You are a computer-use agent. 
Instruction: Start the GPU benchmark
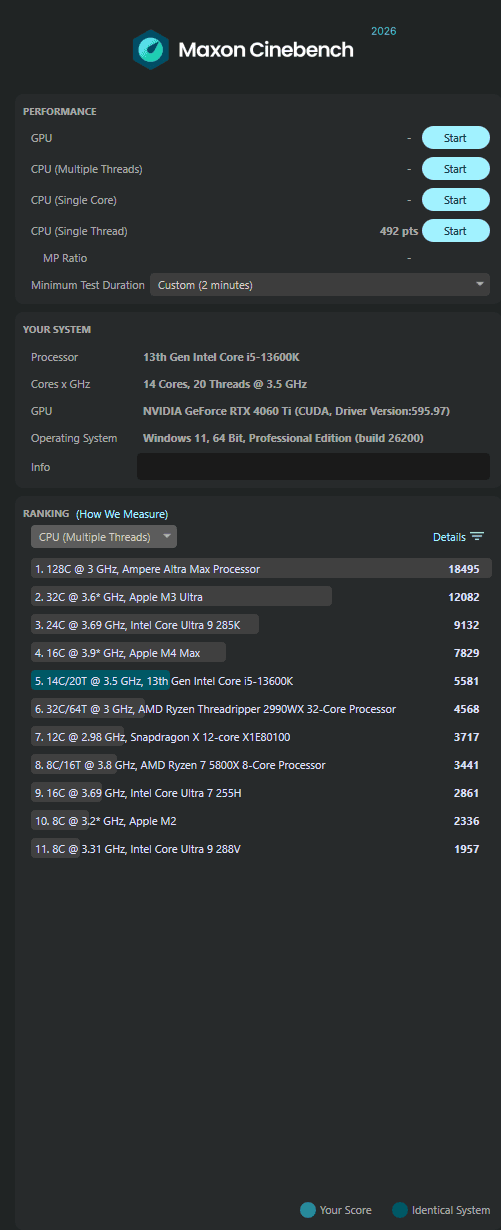pos(455,138)
